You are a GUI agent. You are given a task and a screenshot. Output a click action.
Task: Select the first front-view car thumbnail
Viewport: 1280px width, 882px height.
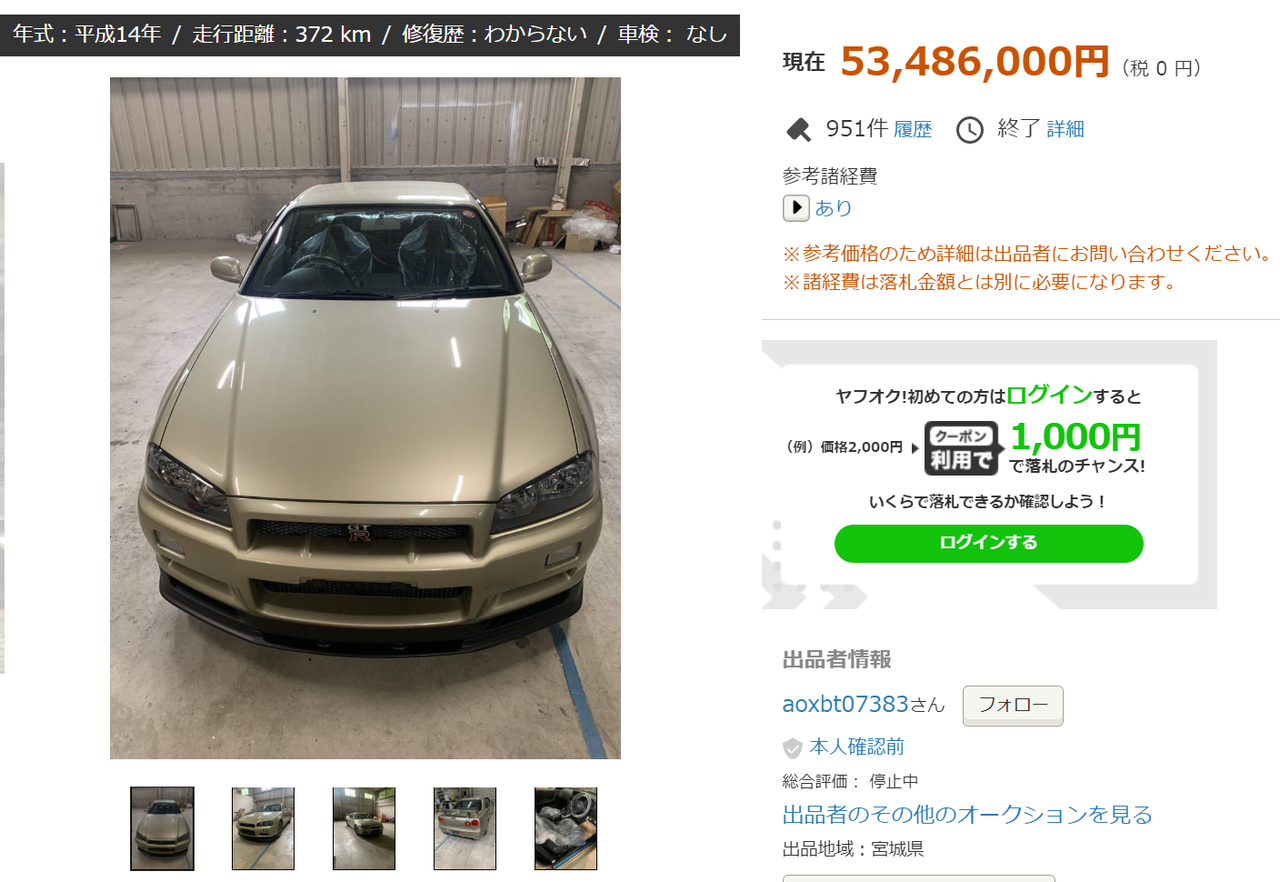point(162,828)
